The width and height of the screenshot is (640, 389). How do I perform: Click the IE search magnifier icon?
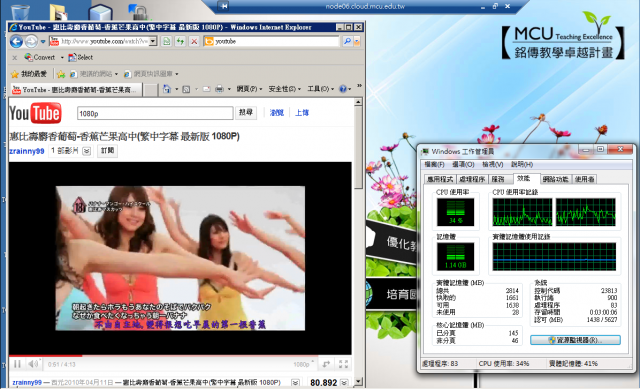[347, 41]
